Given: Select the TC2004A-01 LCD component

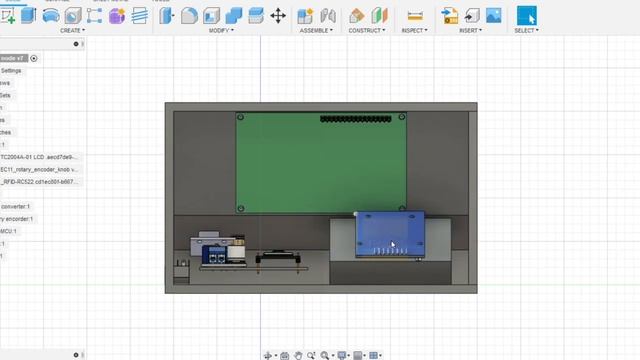Looking at the screenshot, I should pos(40,157).
